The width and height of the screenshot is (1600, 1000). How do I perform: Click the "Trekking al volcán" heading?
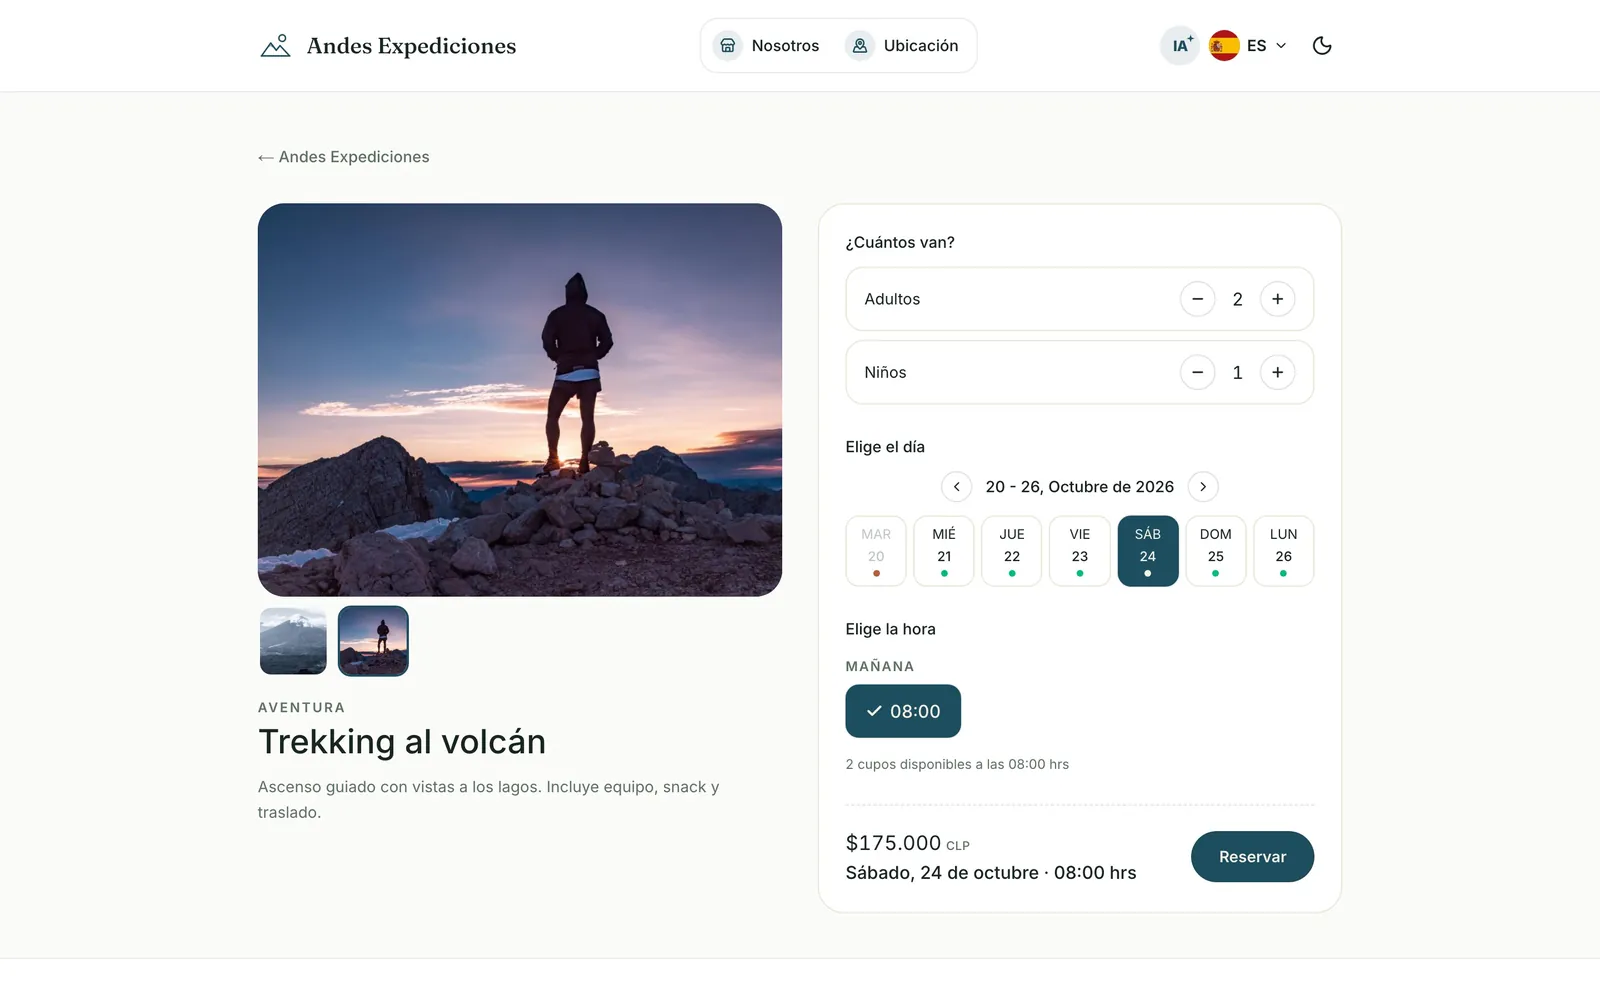[402, 742]
